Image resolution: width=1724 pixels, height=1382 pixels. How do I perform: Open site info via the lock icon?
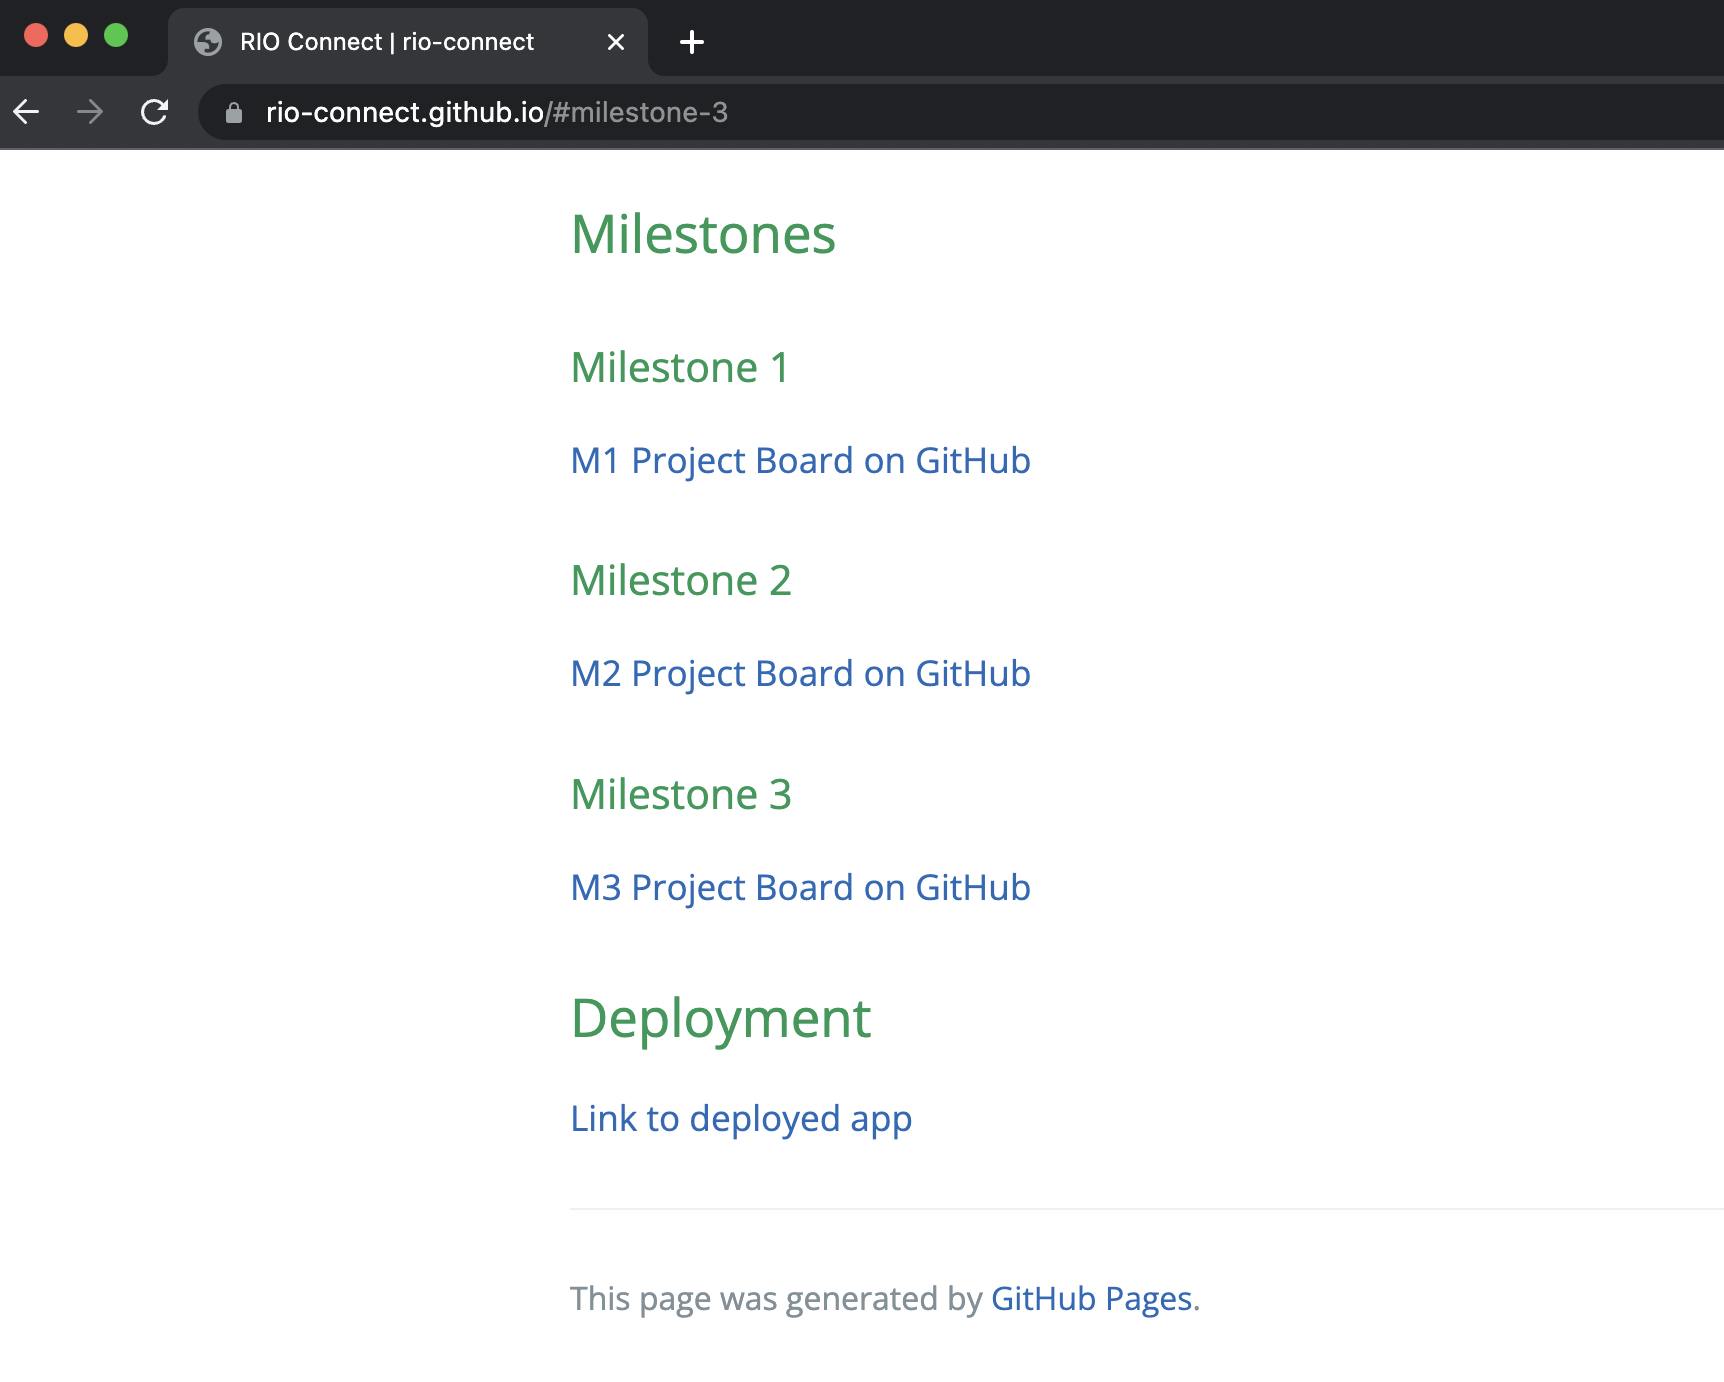pyautogui.click(x=234, y=113)
